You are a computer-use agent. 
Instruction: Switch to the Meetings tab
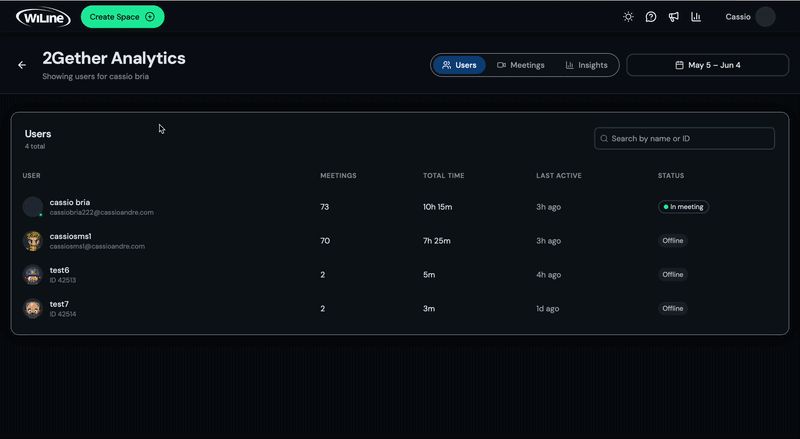(x=521, y=65)
